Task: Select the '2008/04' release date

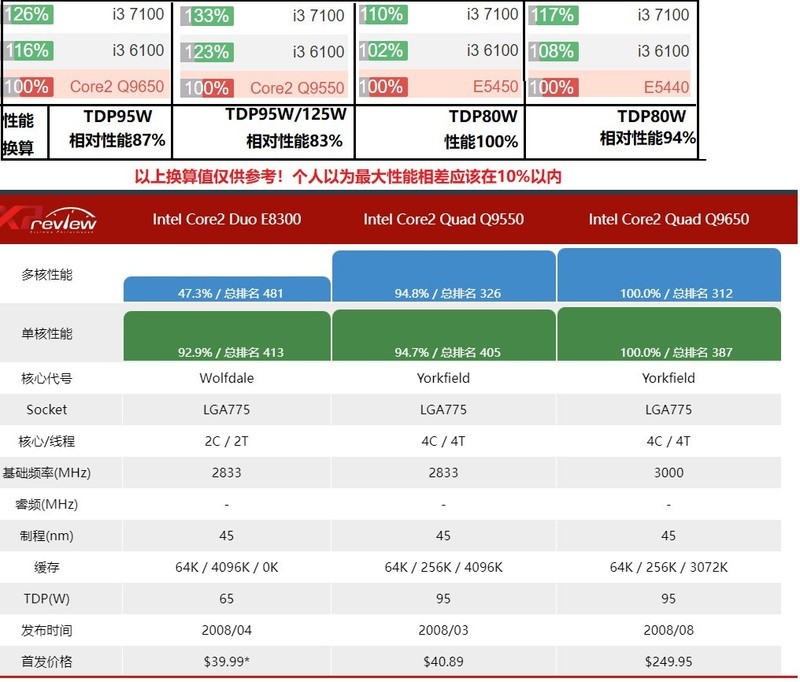Action: pos(227,630)
